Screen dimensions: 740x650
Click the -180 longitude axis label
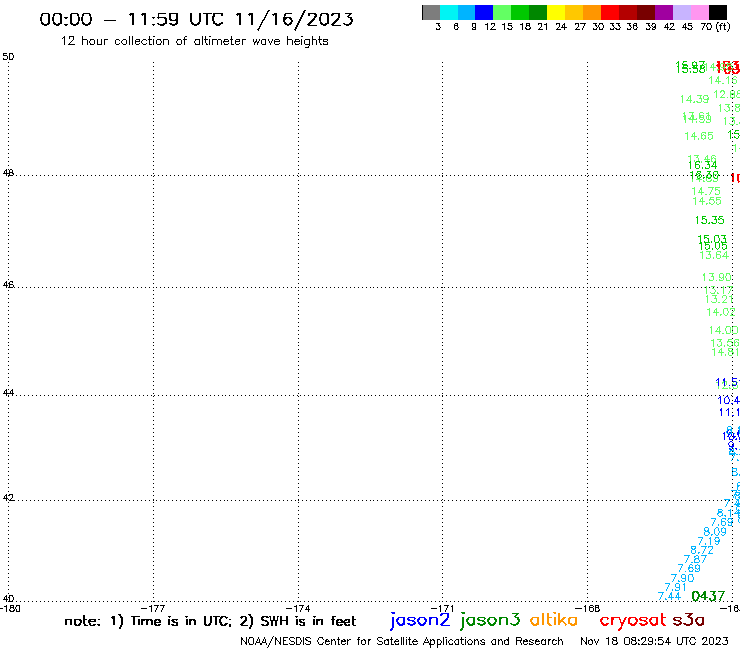tap(10, 608)
